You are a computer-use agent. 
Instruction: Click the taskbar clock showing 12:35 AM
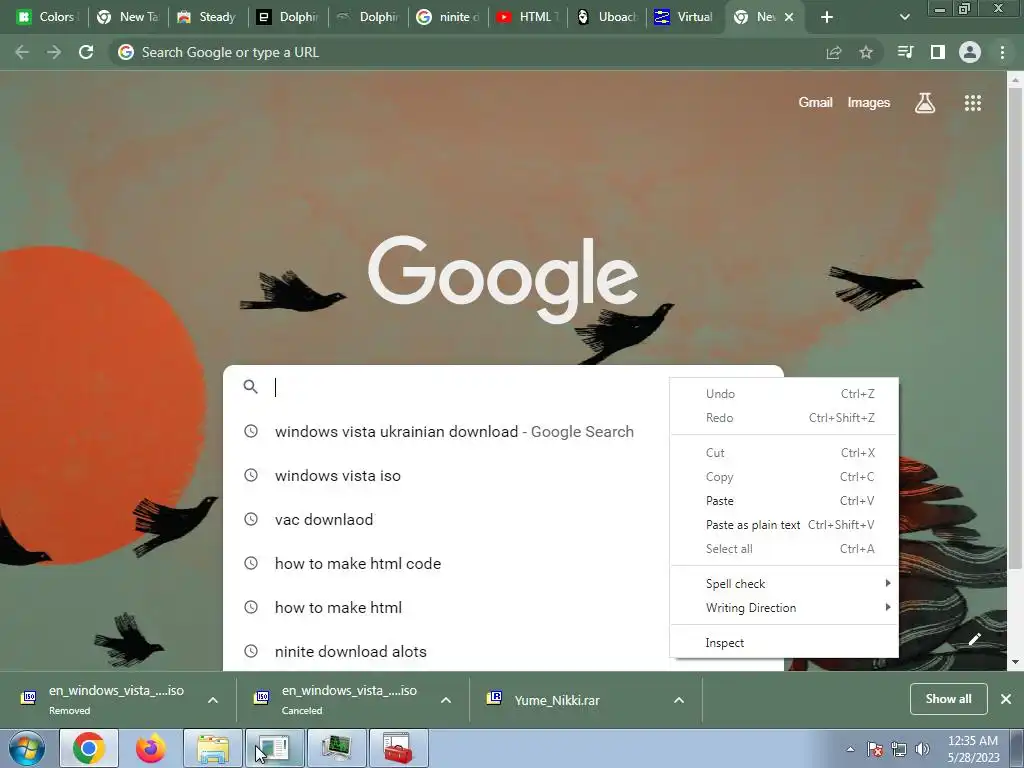click(973, 749)
